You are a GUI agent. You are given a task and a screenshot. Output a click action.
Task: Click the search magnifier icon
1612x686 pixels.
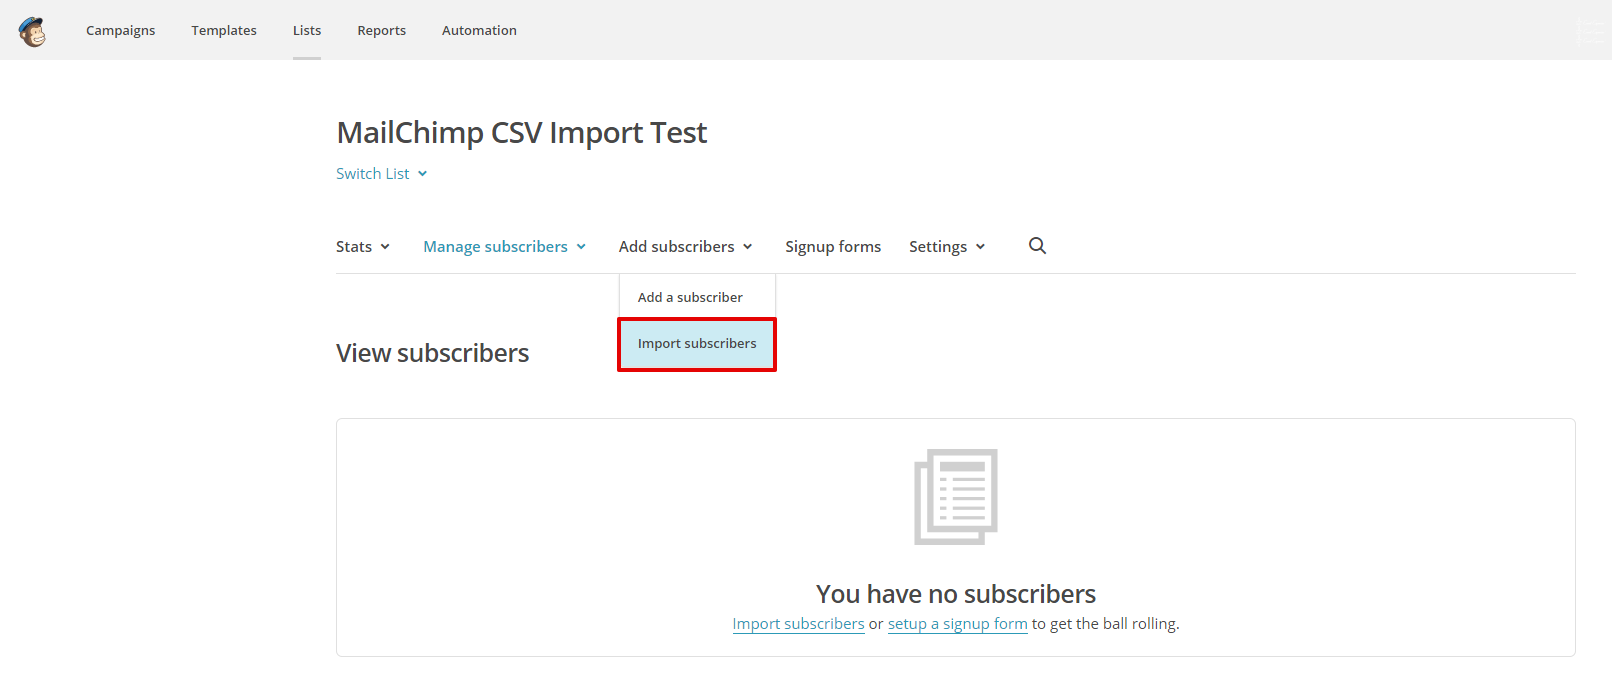[x=1037, y=246]
